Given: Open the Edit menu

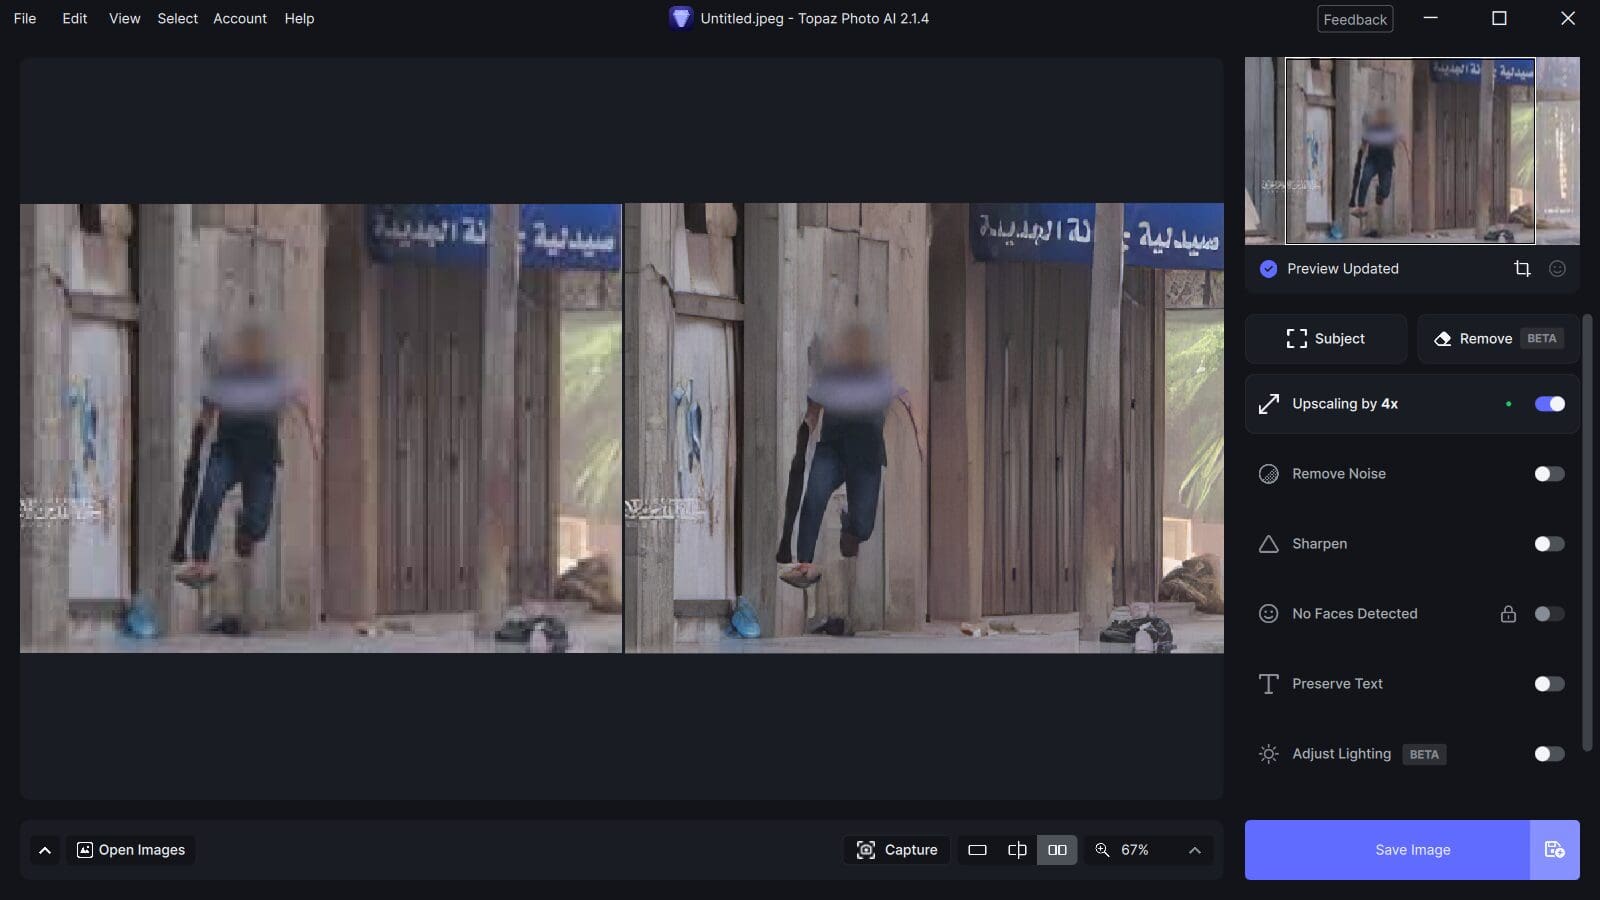Looking at the screenshot, I should [75, 18].
